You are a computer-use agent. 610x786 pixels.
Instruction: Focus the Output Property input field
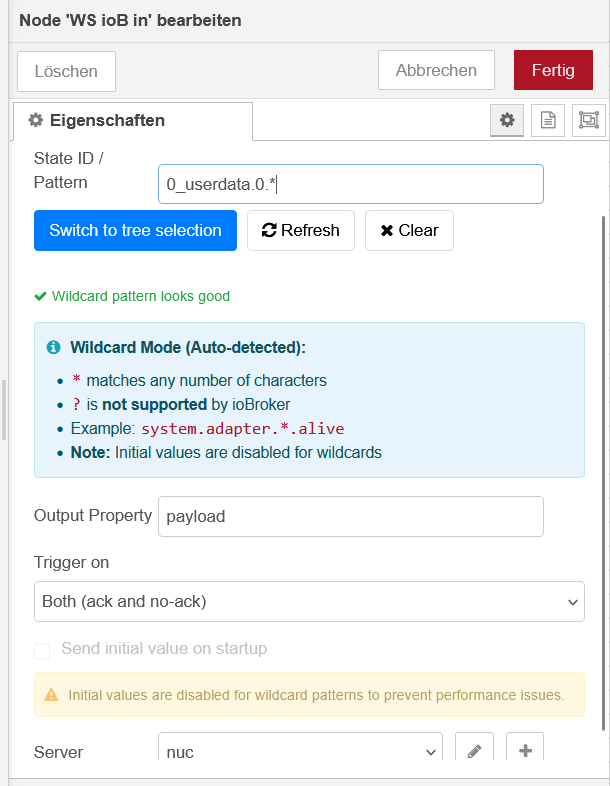click(350, 516)
